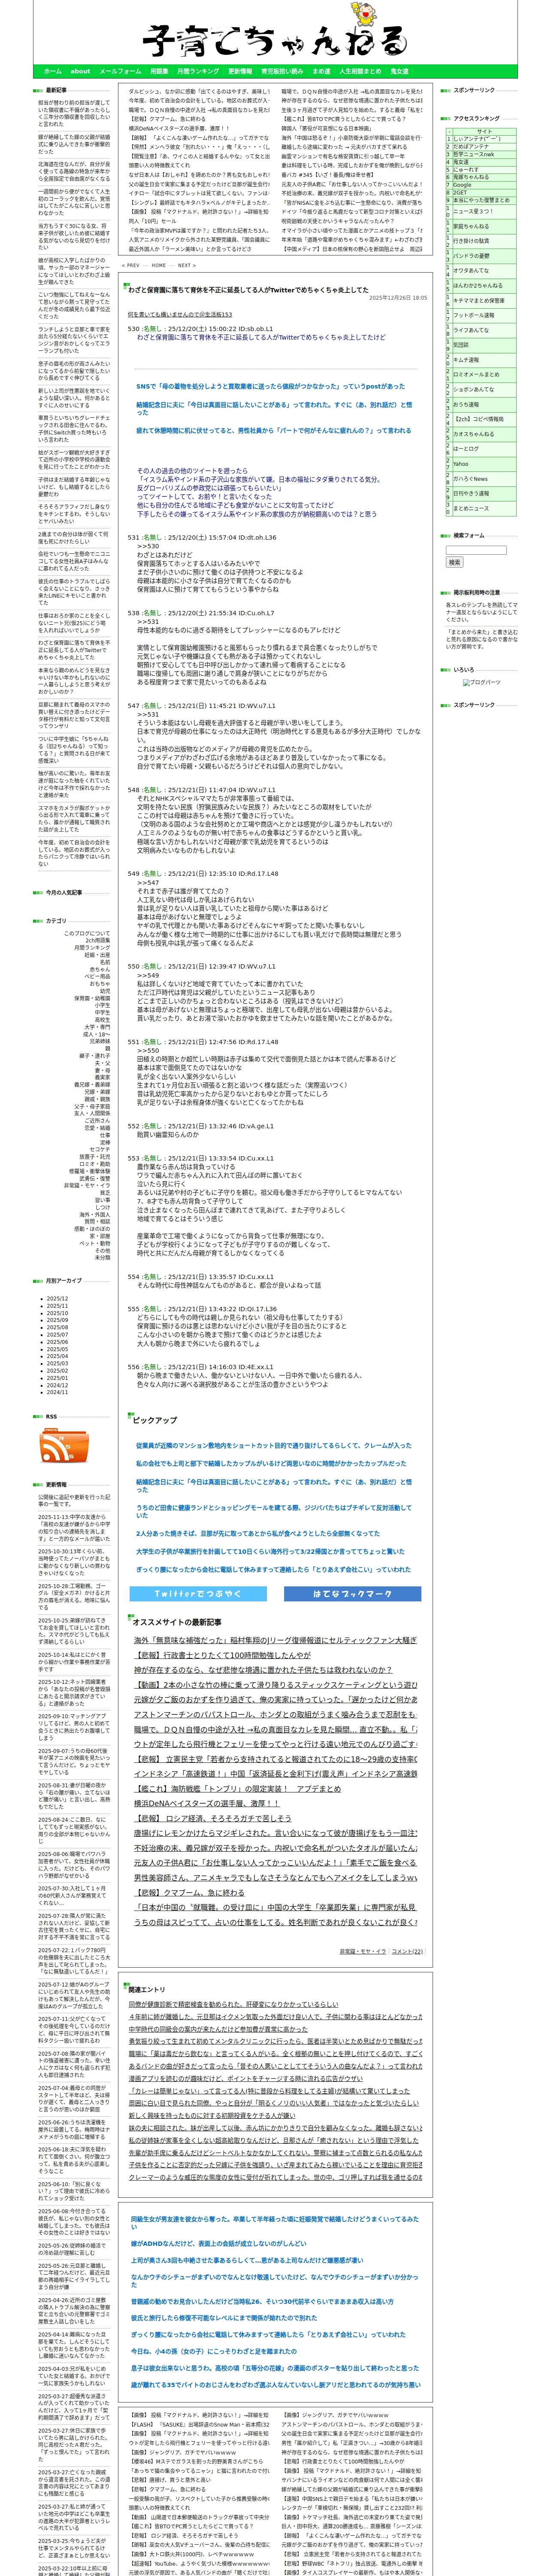
Task: Open 何を書いても構いませんので@生活板153 source link
Action: click(179, 314)
